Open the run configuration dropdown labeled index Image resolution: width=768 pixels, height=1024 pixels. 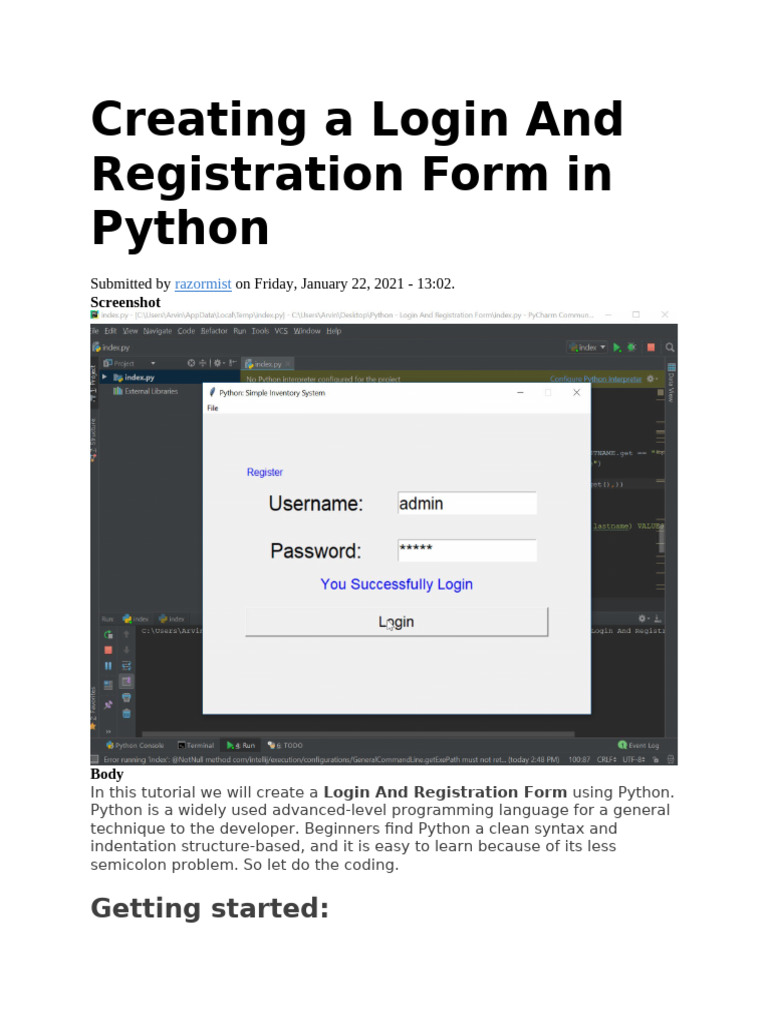(587, 347)
